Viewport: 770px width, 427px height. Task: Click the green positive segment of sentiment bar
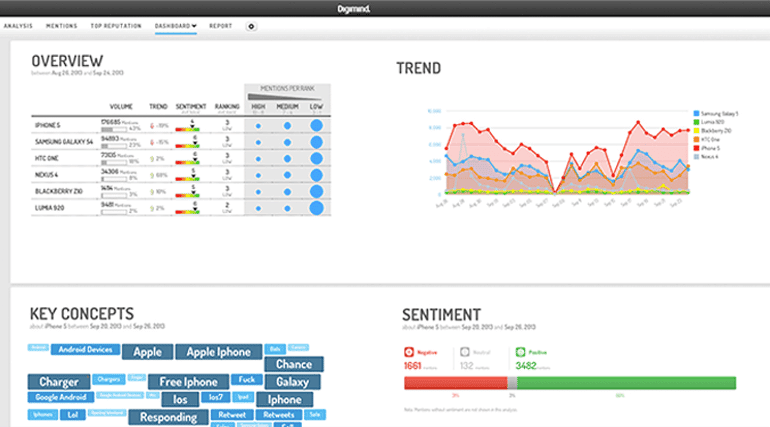coord(627,383)
